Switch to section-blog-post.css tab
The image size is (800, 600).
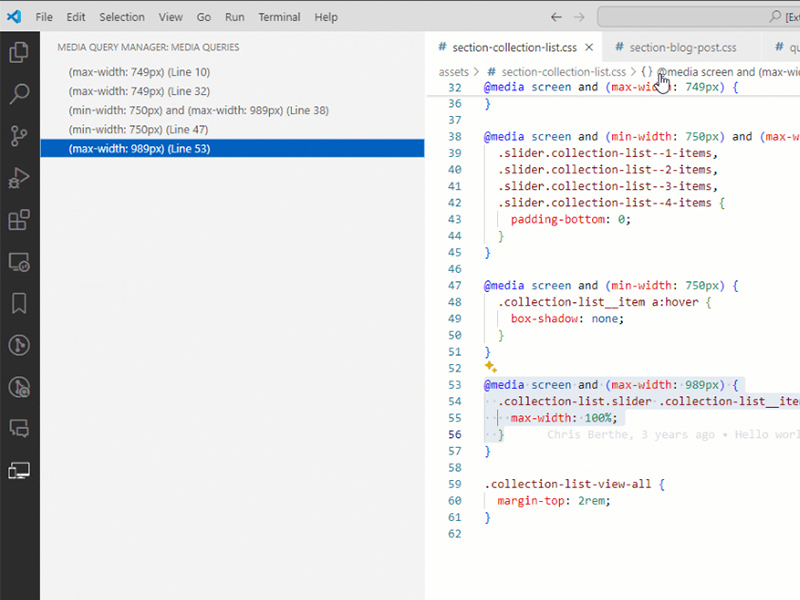coord(682,47)
